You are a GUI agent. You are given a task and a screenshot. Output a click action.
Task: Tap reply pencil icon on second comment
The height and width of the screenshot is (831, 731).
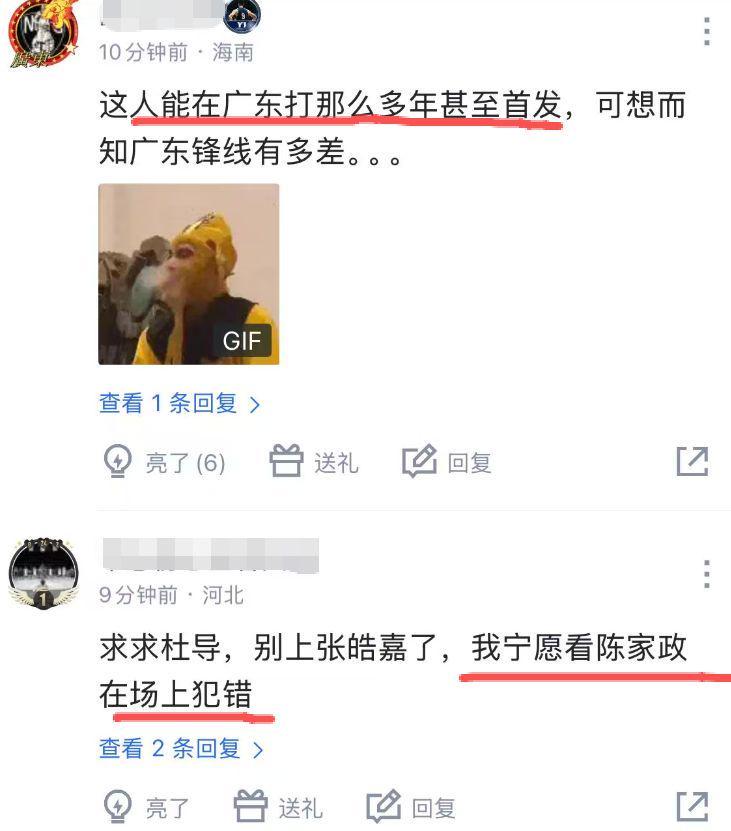[384, 806]
